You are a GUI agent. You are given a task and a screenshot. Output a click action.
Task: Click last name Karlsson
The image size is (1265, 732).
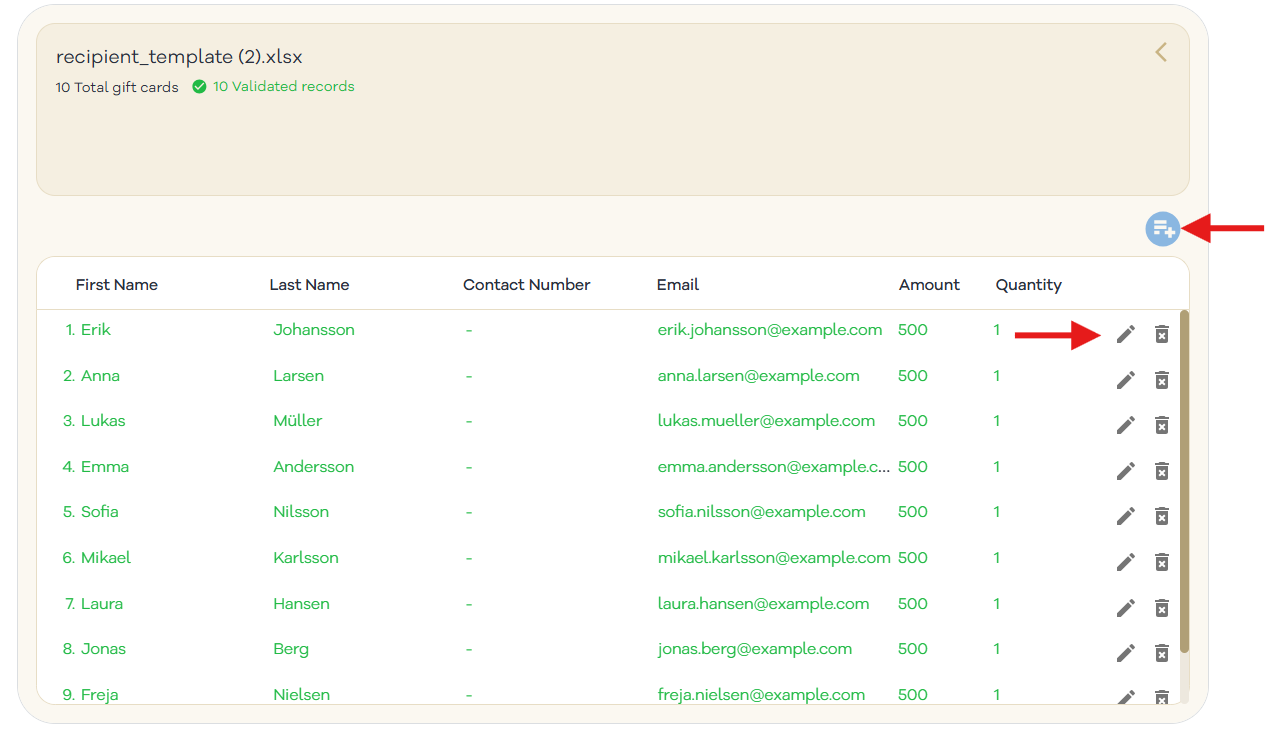coord(306,558)
